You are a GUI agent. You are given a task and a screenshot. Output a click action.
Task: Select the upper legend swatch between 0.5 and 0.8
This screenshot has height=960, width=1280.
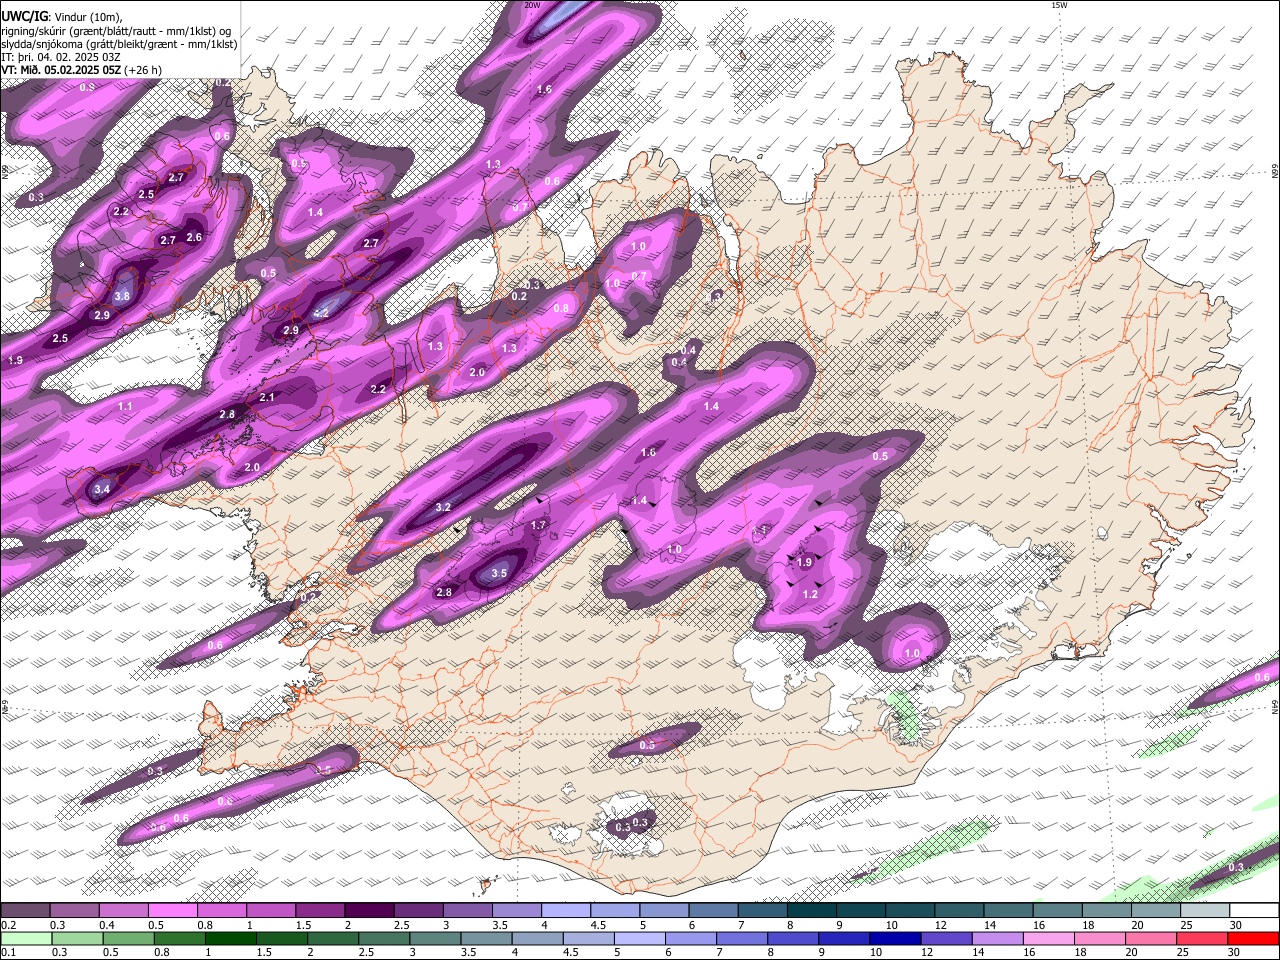pos(172,911)
